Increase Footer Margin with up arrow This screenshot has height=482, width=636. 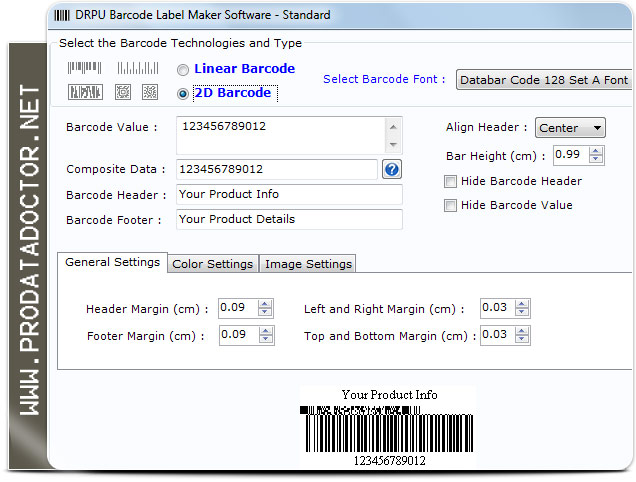click(x=265, y=331)
